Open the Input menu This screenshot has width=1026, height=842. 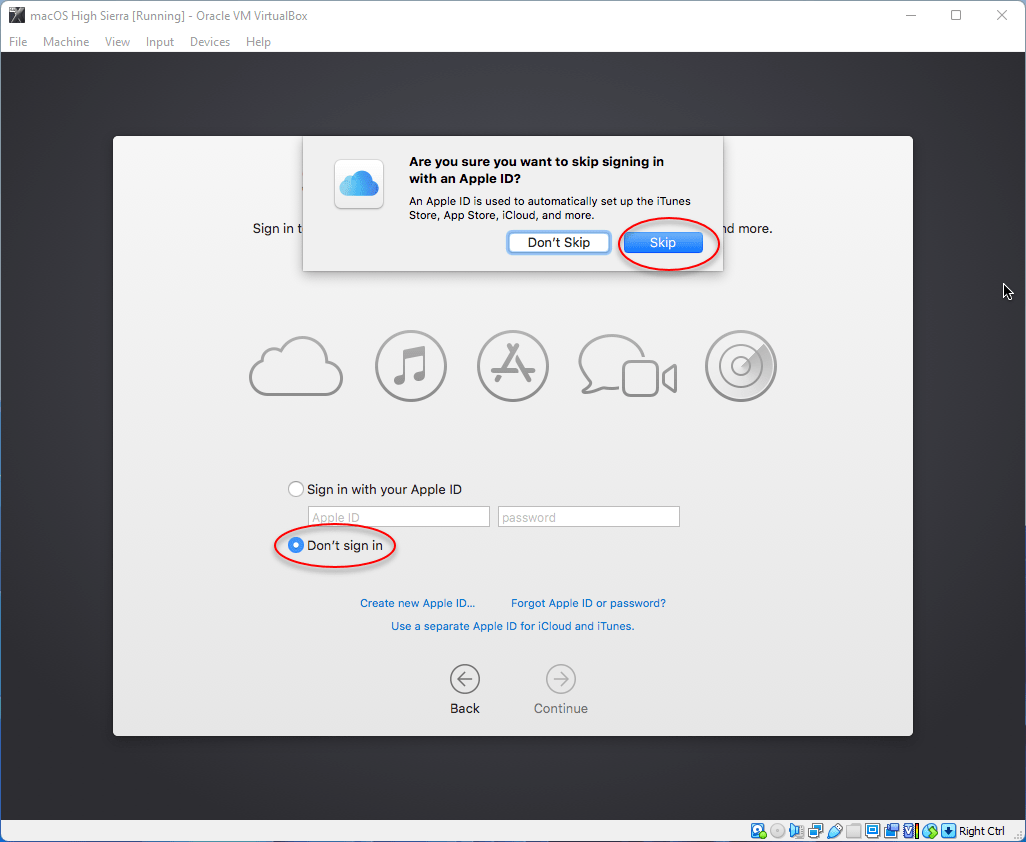click(160, 42)
